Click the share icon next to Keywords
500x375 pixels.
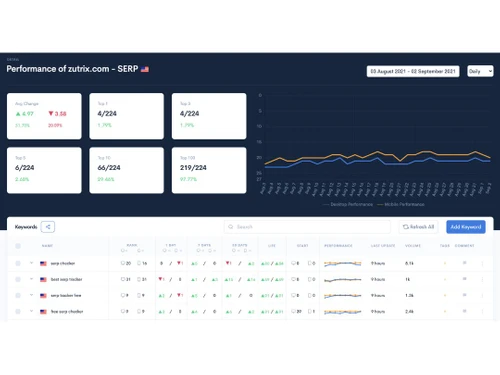click(48, 227)
